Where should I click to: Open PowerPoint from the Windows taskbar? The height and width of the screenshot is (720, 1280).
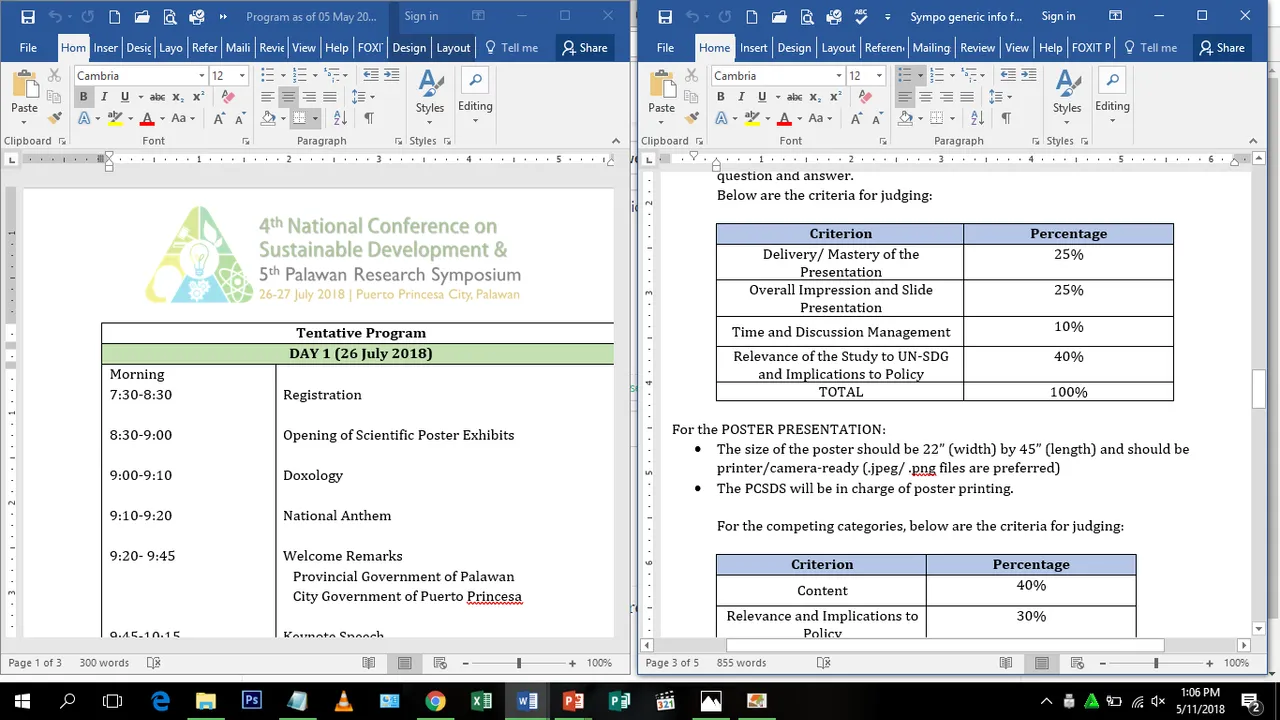(573, 700)
